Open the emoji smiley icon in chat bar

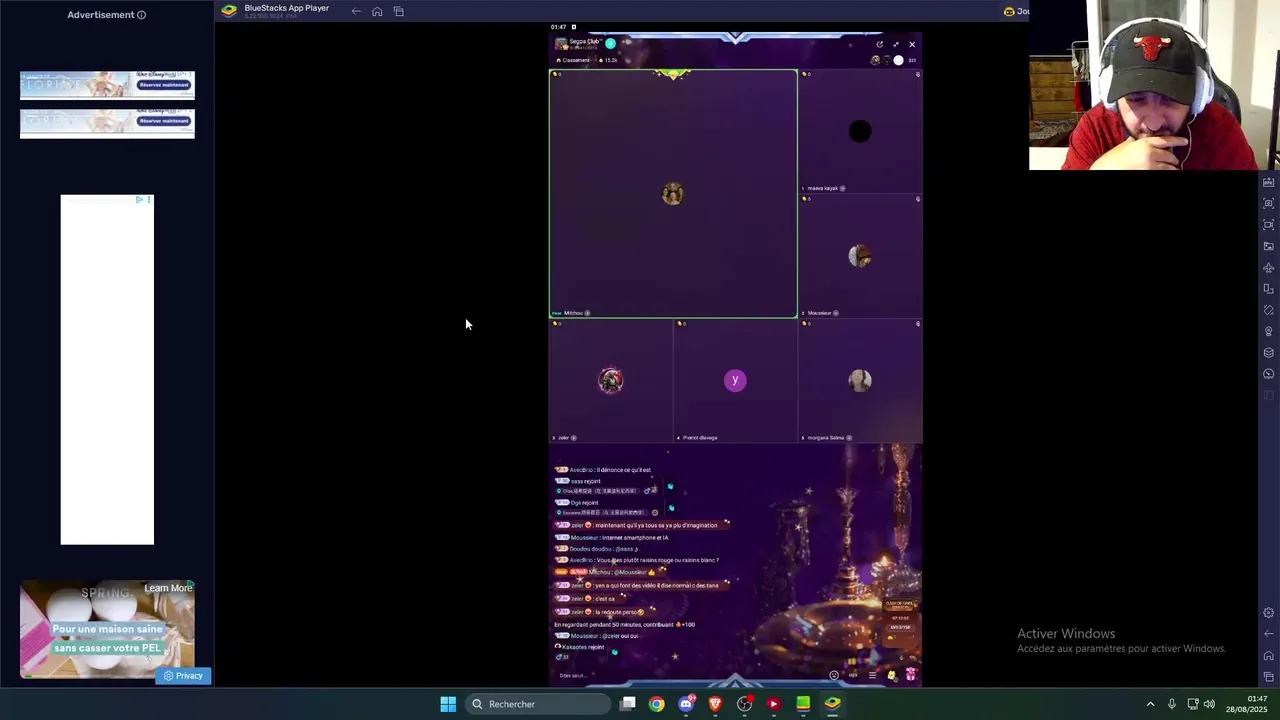834,675
